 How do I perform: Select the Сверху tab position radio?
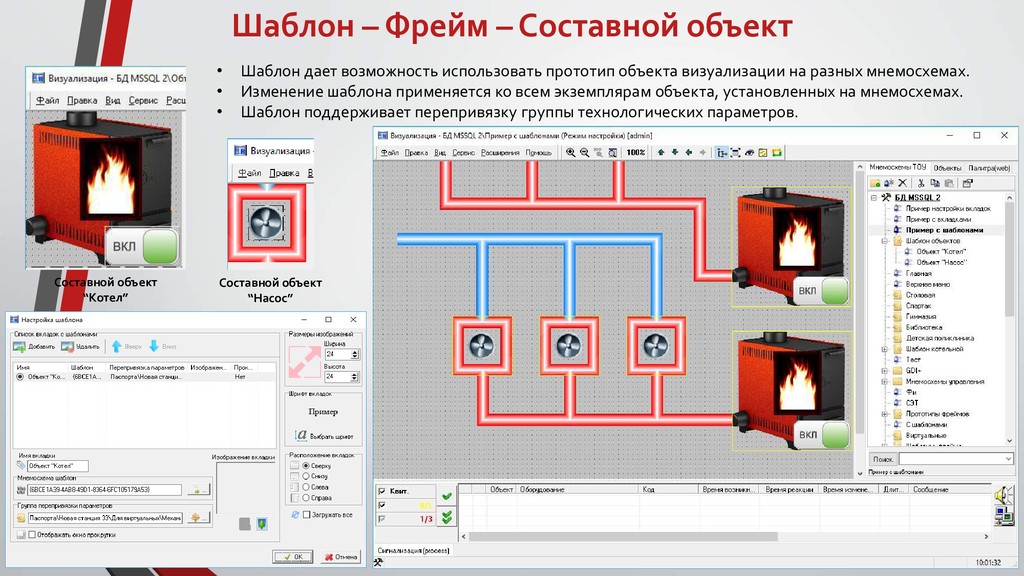306,466
